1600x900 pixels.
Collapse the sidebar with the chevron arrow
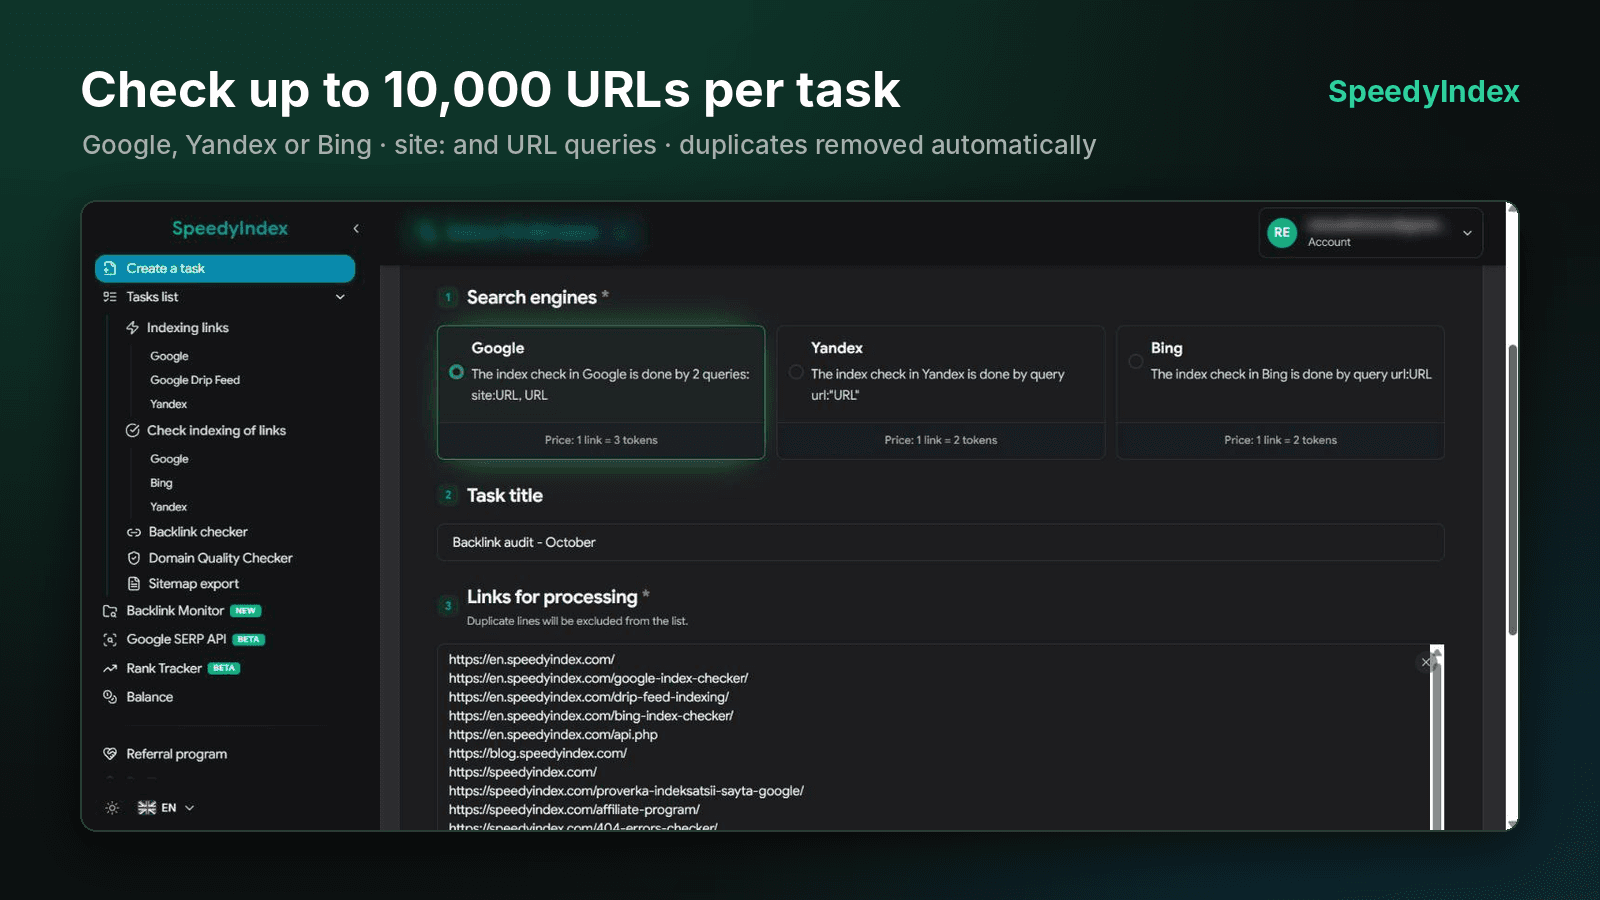click(356, 229)
